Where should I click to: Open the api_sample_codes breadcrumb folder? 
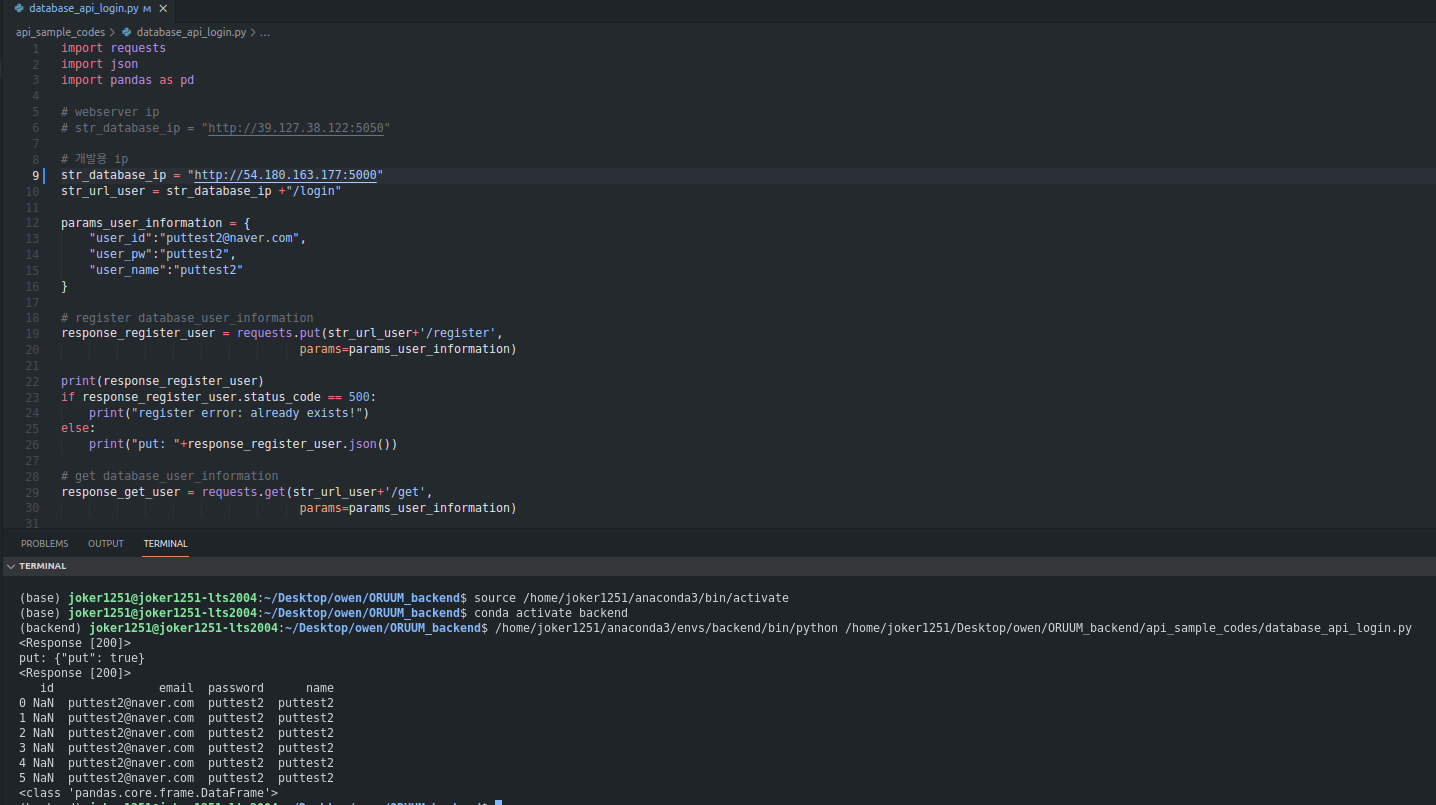click(60, 32)
